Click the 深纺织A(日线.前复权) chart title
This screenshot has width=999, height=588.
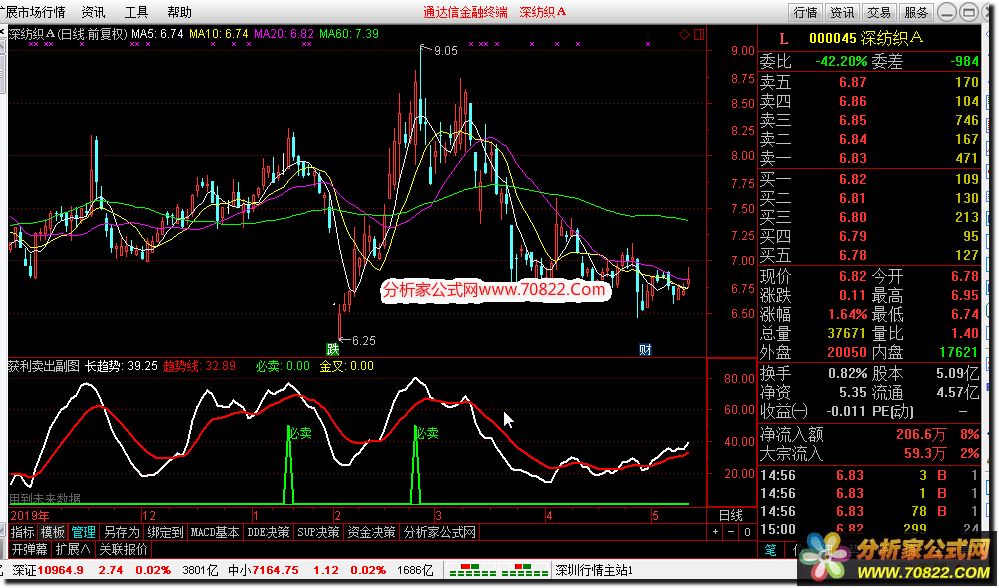pos(68,34)
